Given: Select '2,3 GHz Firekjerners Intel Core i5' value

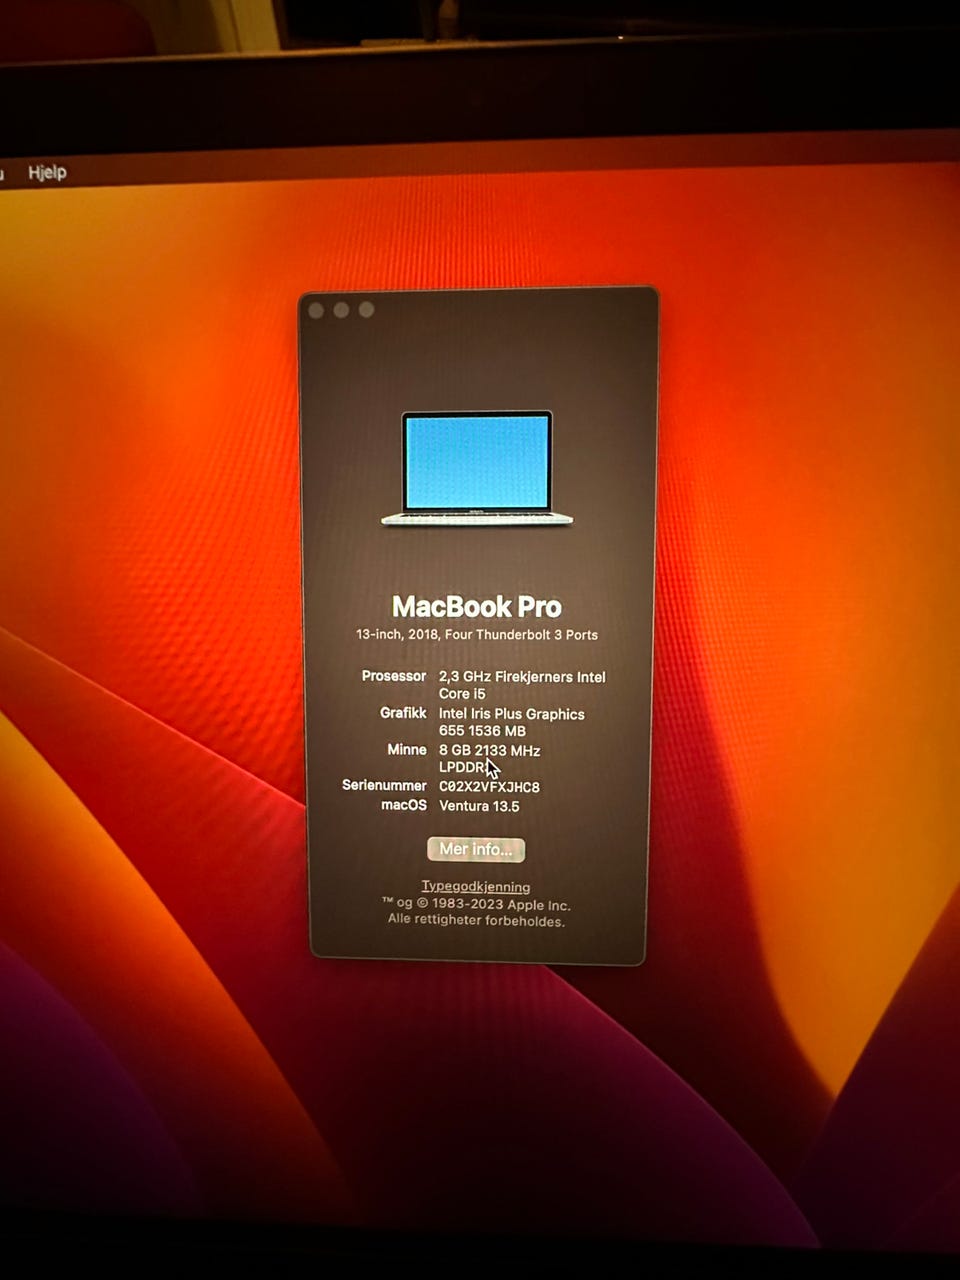Looking at the screenshot, I should 522,685.
